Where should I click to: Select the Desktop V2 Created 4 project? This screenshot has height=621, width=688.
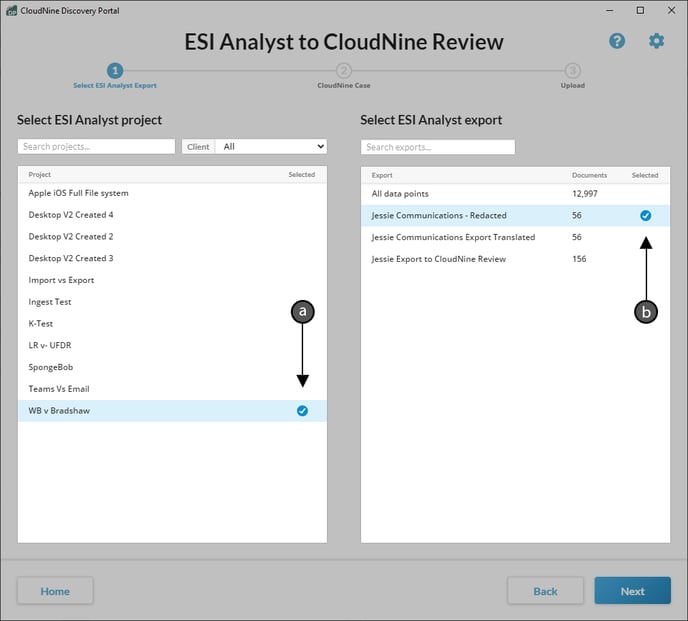click(172, 215)
